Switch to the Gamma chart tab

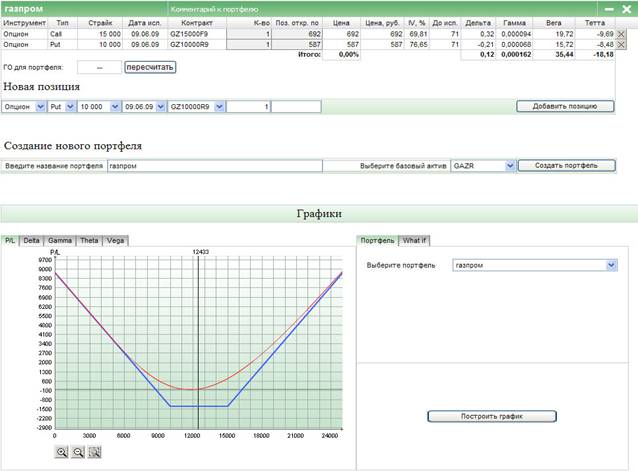pyautogui.click(x=60, y=240)
